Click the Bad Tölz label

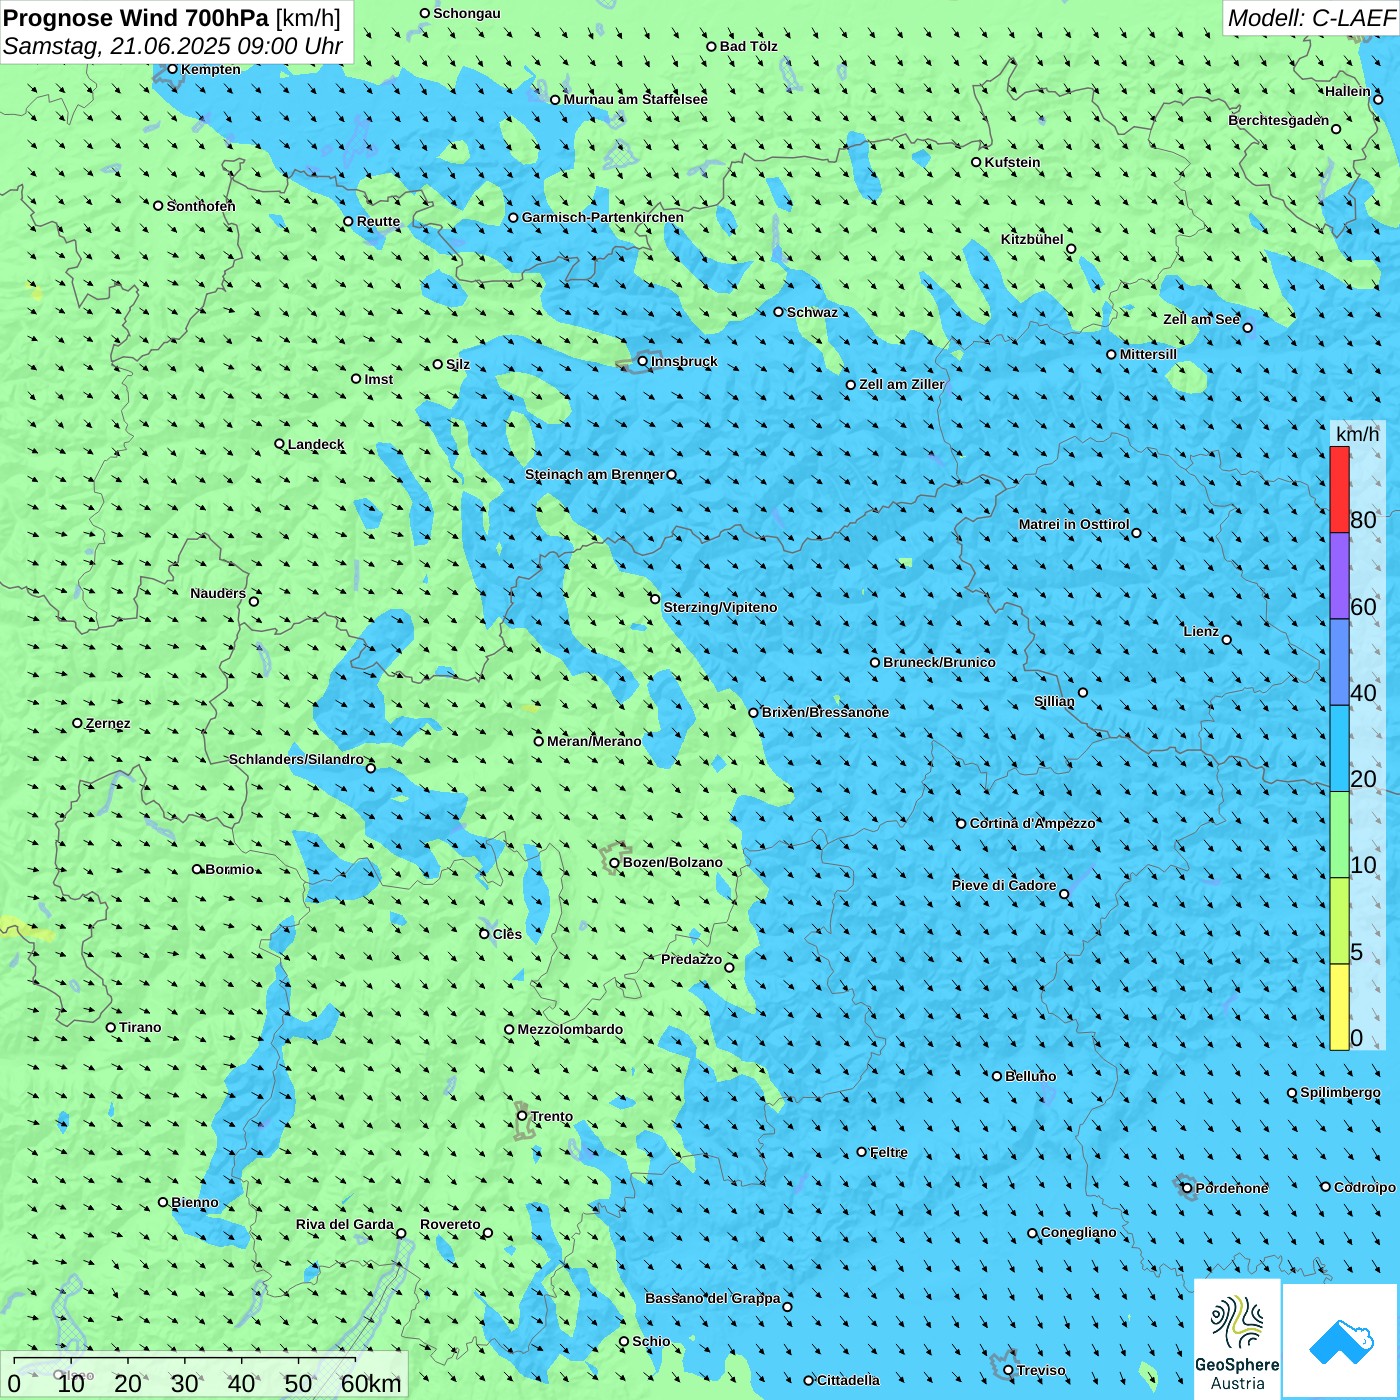click(749, 46)
